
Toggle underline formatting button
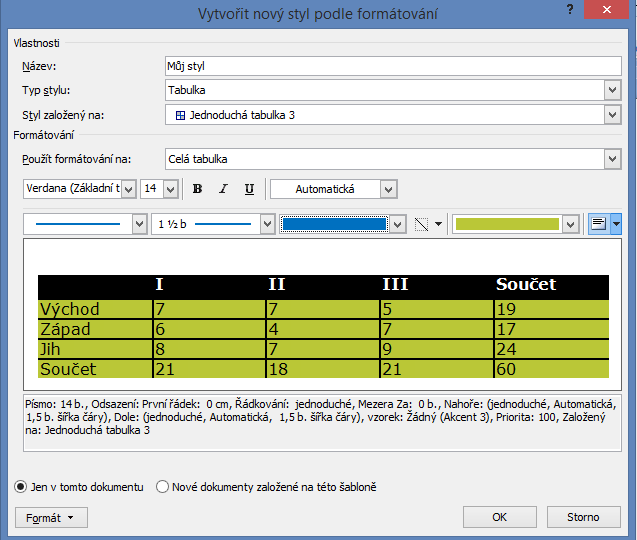(x=249, y=189)
